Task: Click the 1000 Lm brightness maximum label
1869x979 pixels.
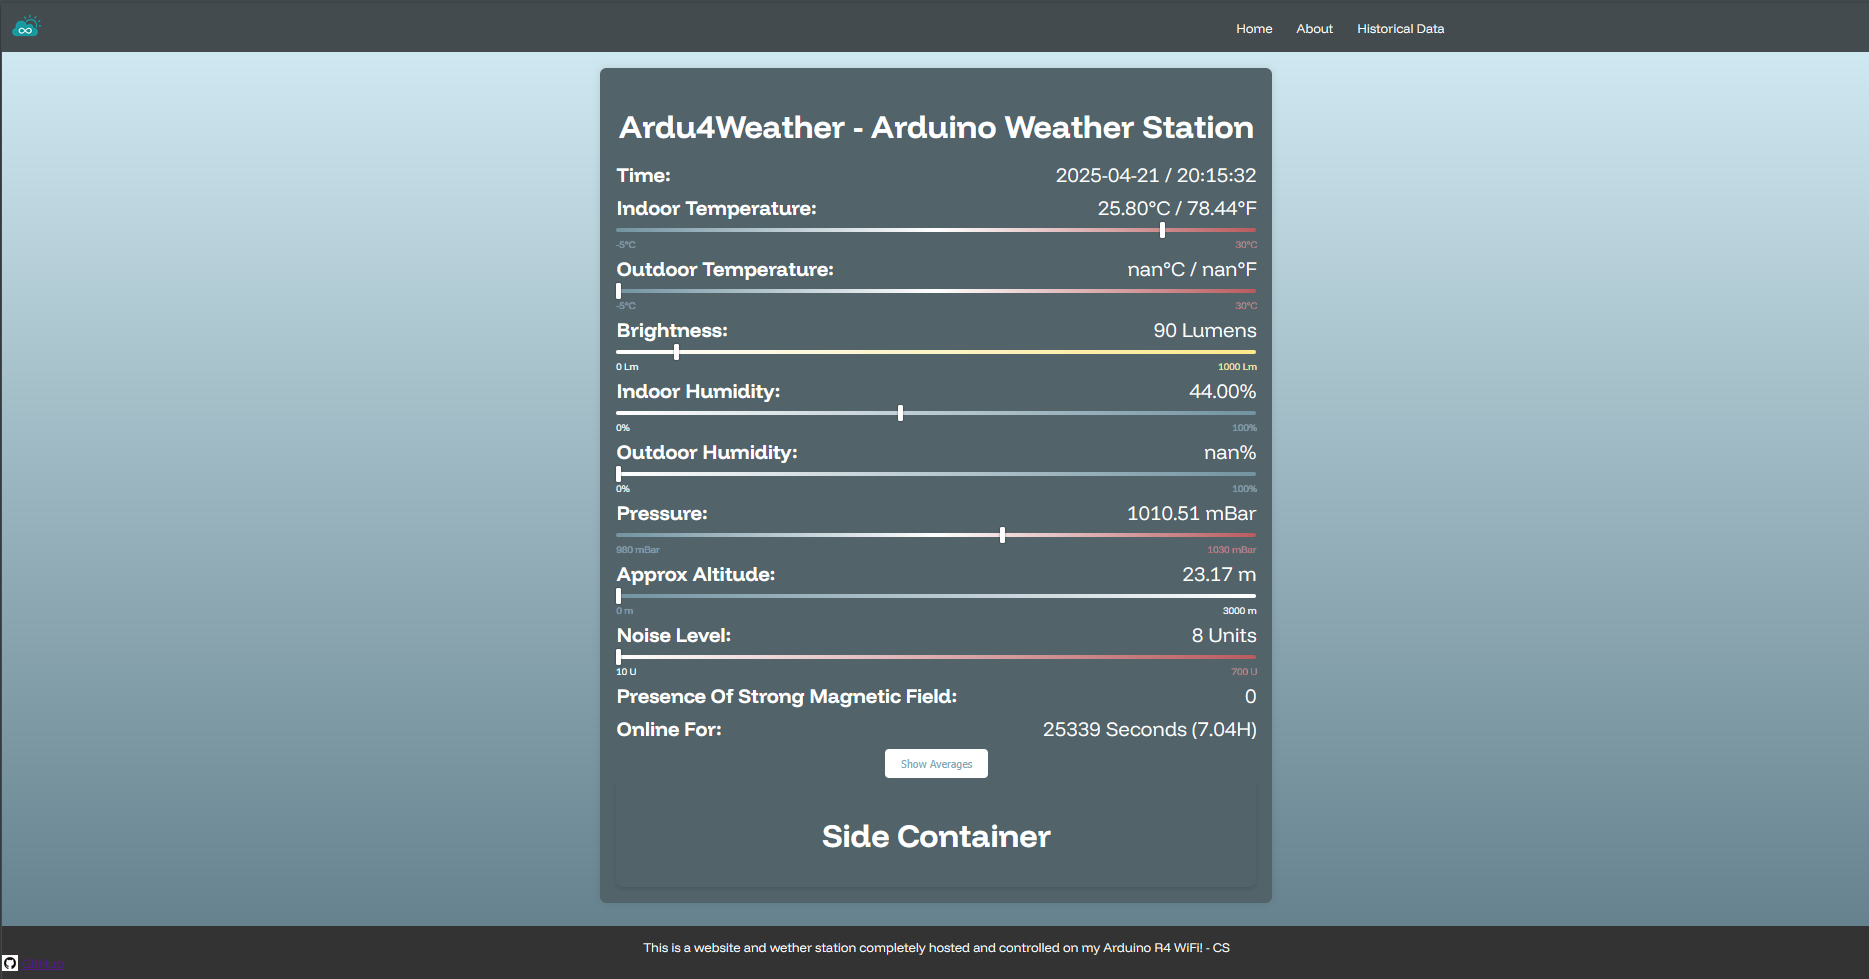Action: coord(1237,367)
